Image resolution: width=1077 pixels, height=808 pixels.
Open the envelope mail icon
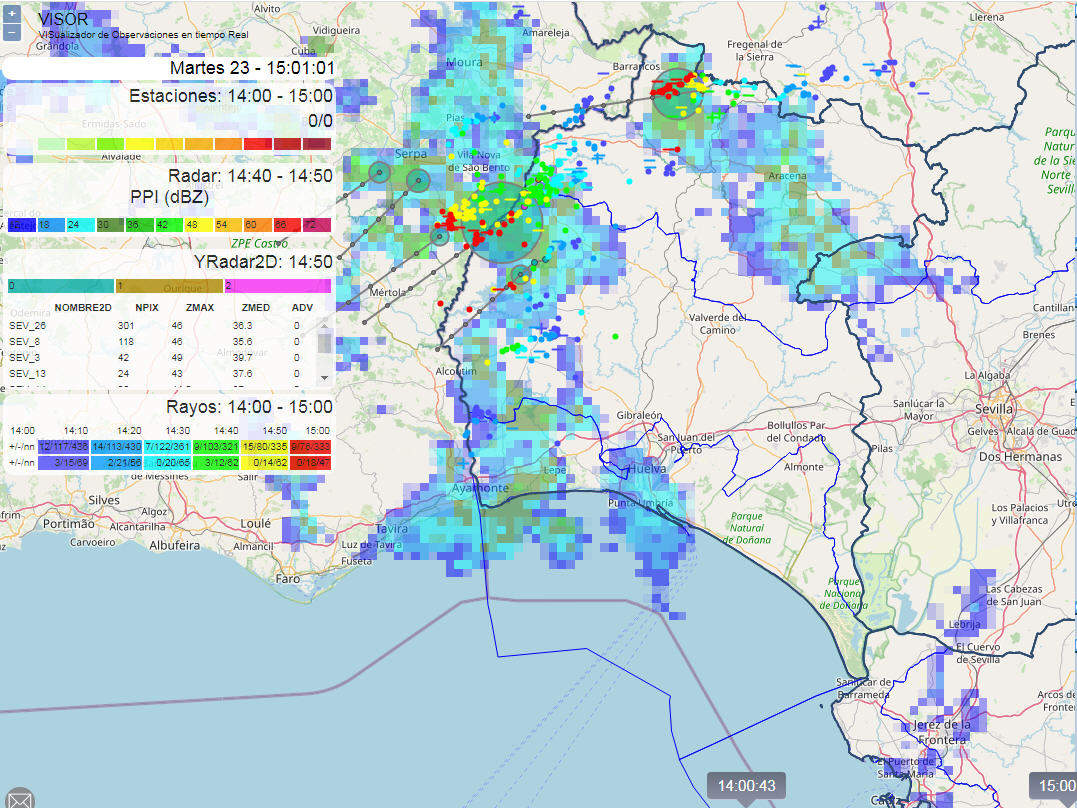(x=19, y=799)
